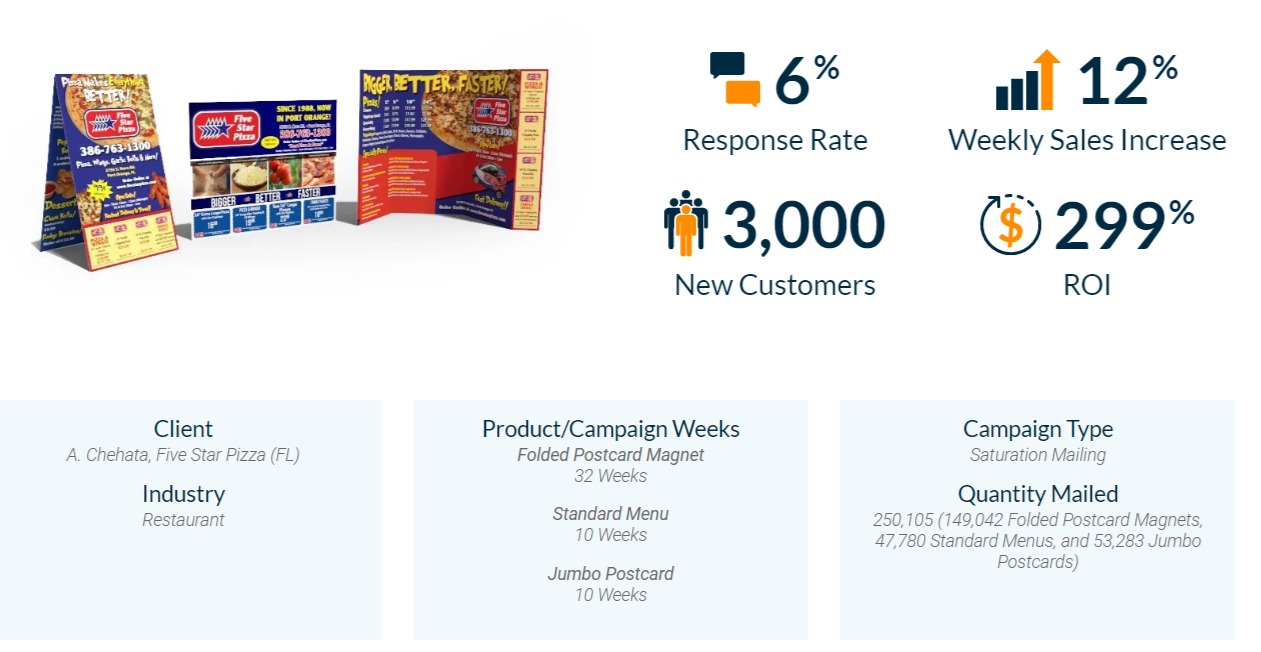Click the Standard Menu entry
This screenshot has height=652, width=1261.
point(611,514)
